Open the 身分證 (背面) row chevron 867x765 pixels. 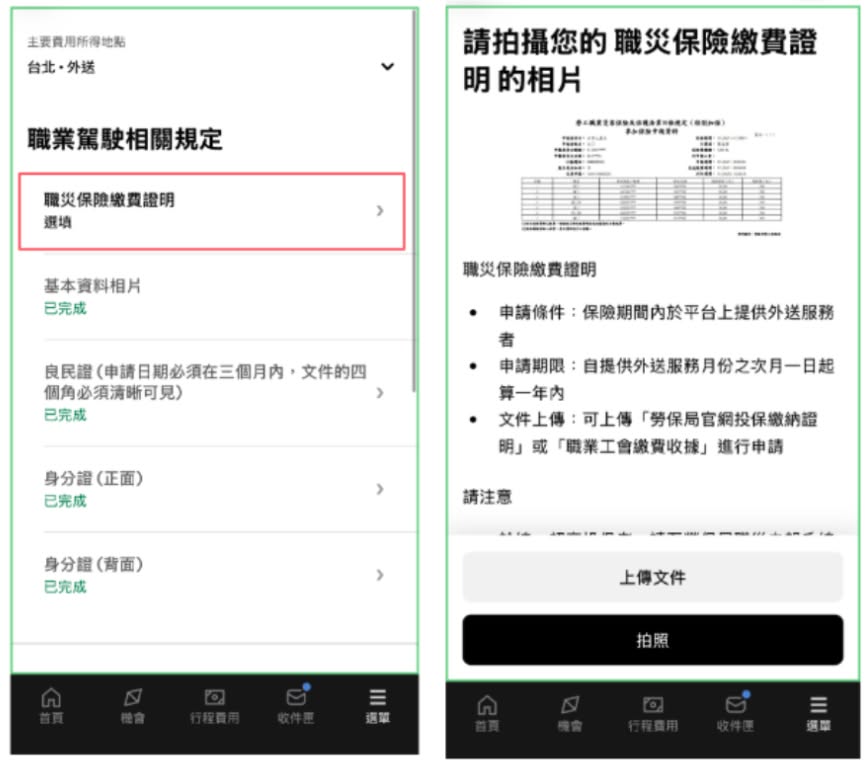[380, 575]
